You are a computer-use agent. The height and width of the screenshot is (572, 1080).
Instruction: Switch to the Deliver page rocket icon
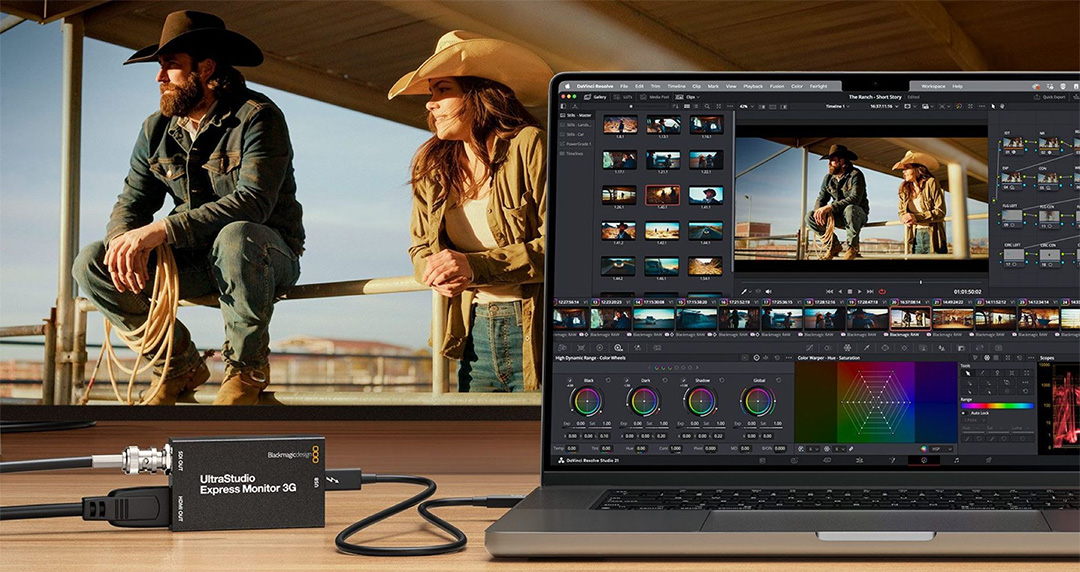(x=988, y=460)
